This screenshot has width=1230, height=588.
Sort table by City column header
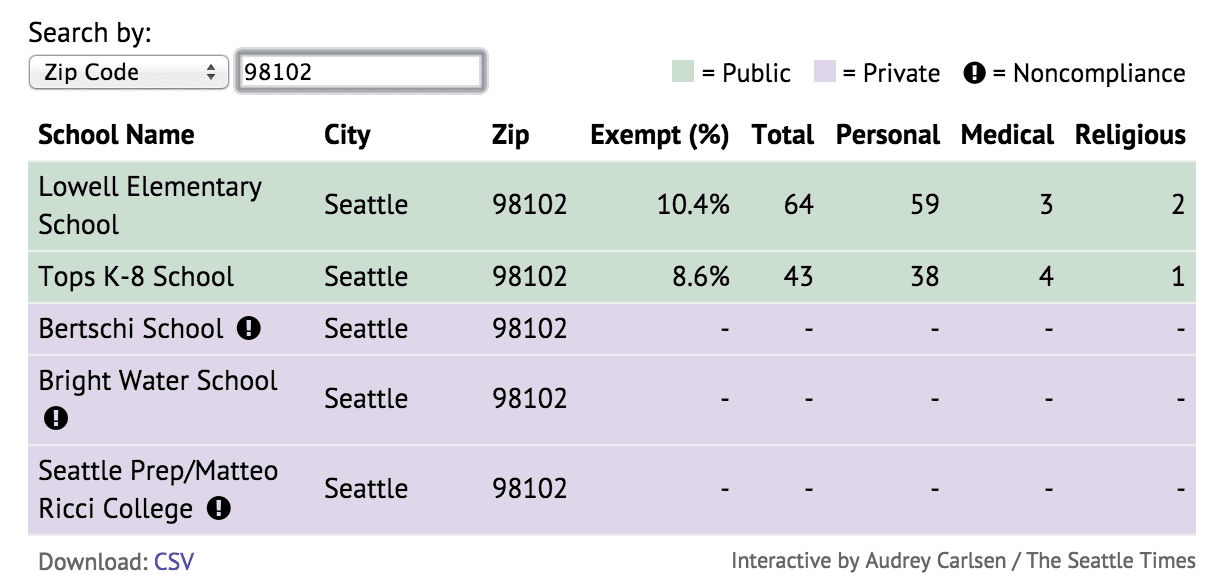point(347,135)
